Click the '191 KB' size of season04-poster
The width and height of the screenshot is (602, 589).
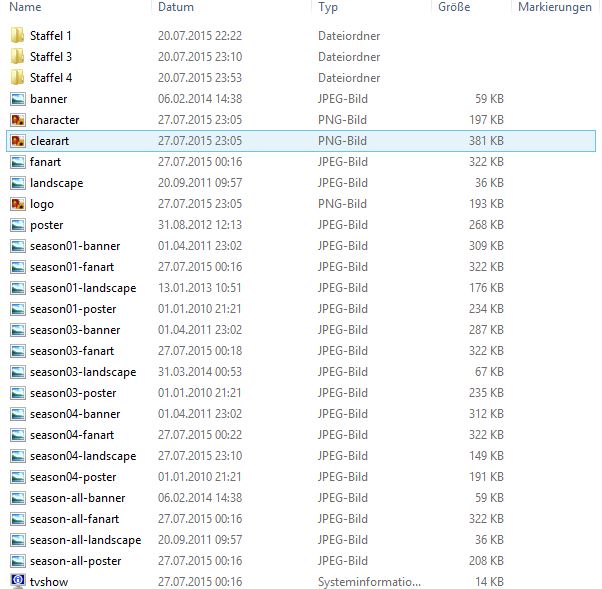coord(486,477)
